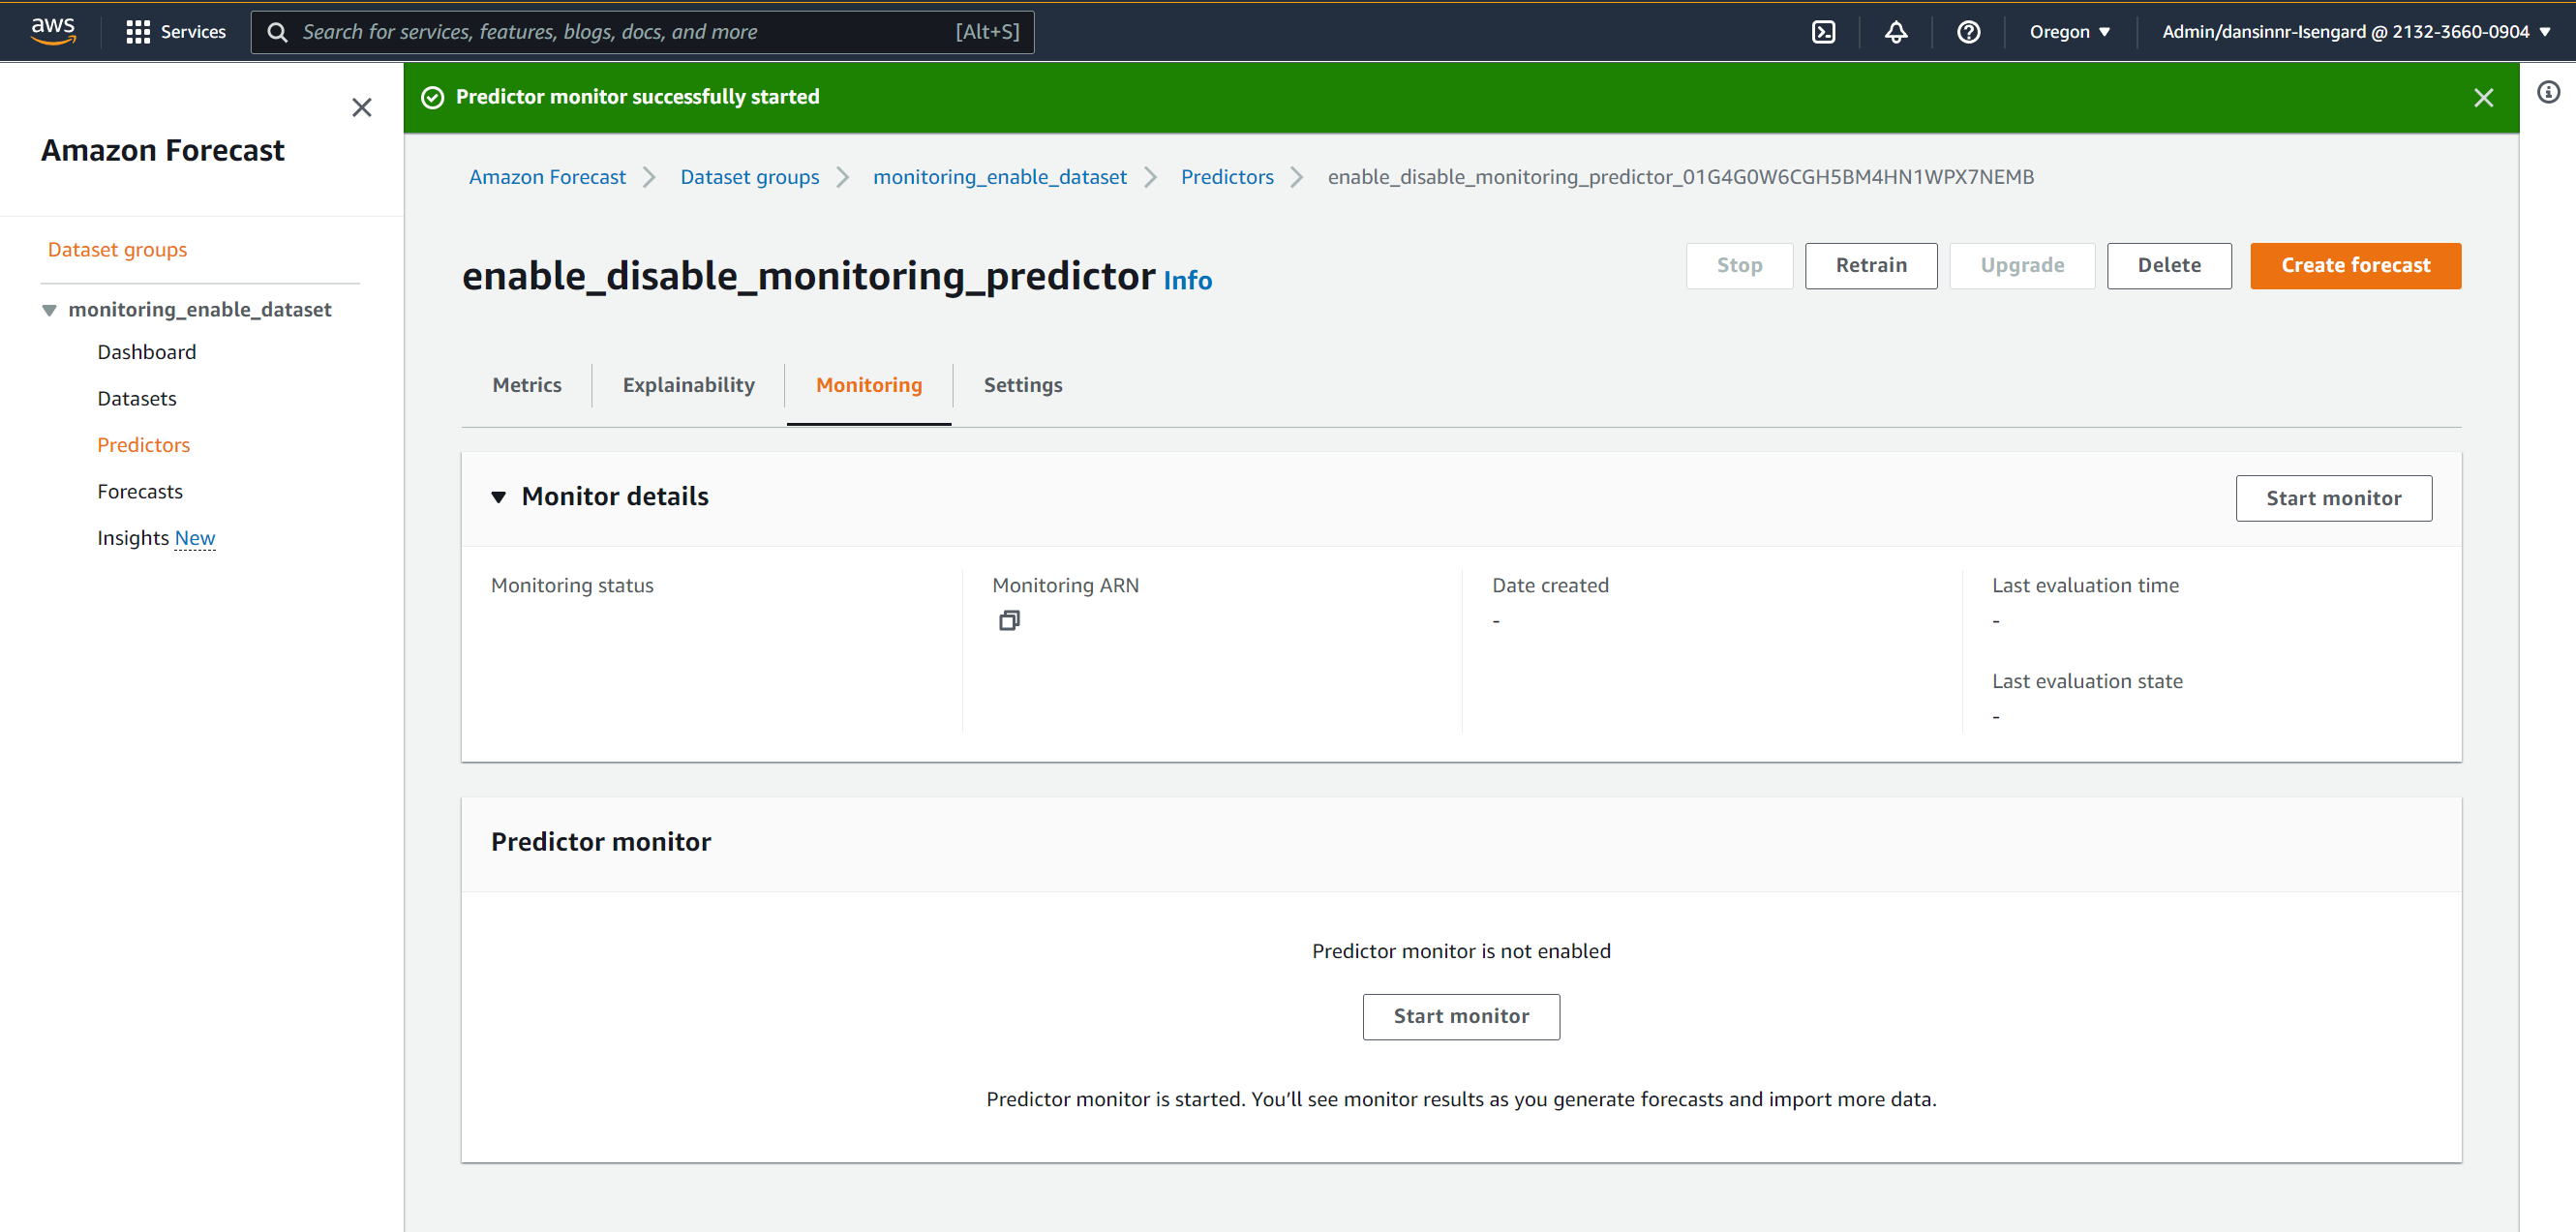Click the 'Predictor monitor is not enabled' text
Viewport: 2576px width, 1232px height.
click(1460, 951)
